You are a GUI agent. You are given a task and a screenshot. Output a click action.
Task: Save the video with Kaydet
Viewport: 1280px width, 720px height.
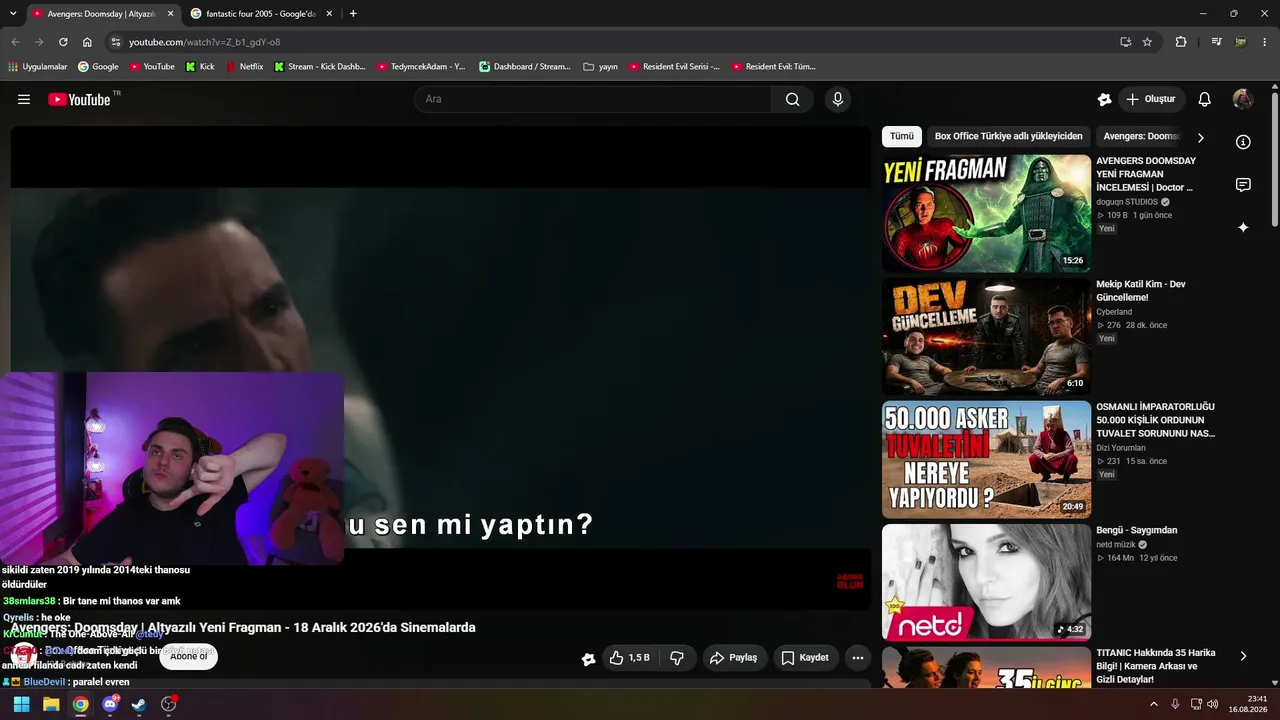point(805,658)
